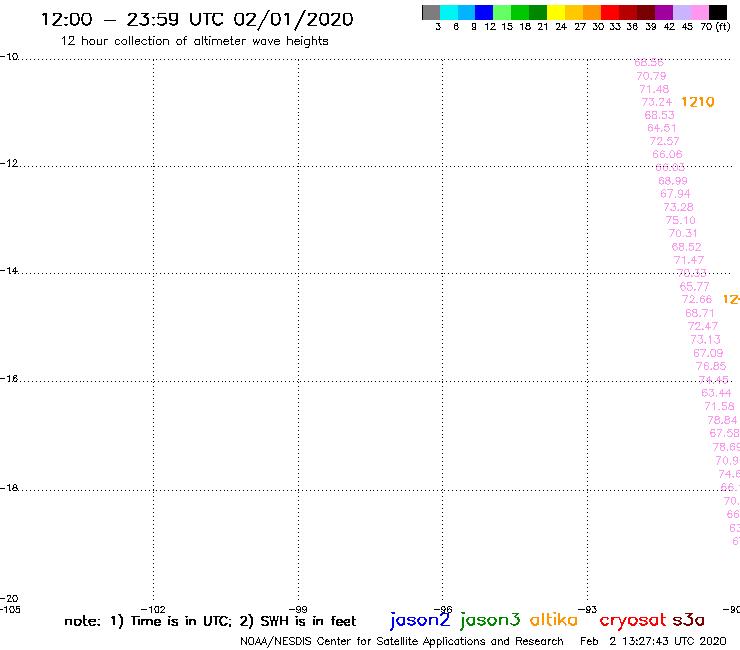Click the lavender legend swatch

[x=682, y=12]
